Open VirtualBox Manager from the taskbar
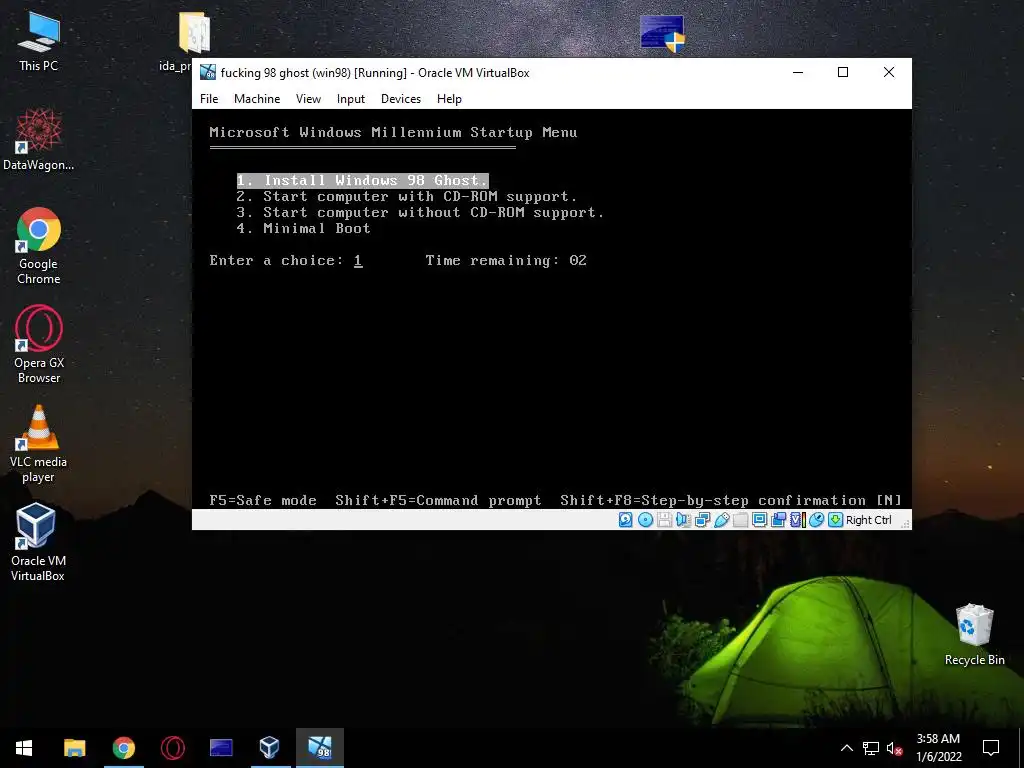This screenshot has width=1024, height=768. tap(270, 748)
